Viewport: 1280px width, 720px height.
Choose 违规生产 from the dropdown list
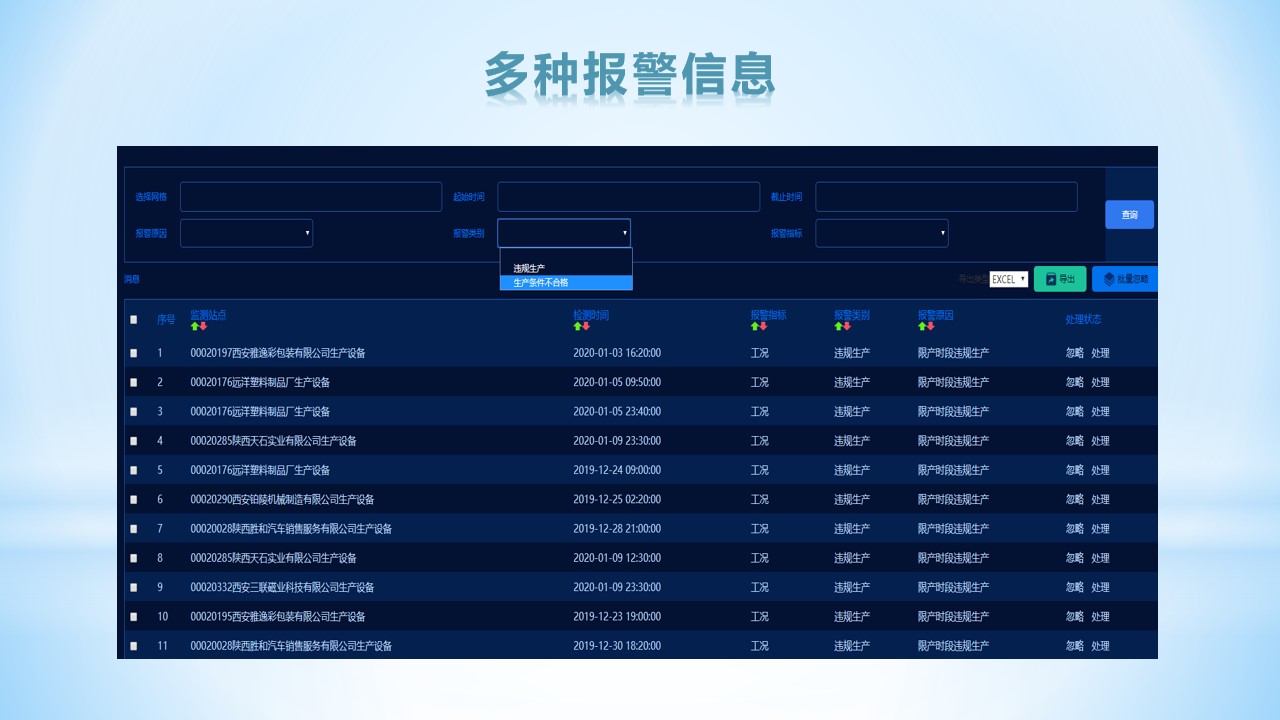pyautogui.click(x=566, y=268)
